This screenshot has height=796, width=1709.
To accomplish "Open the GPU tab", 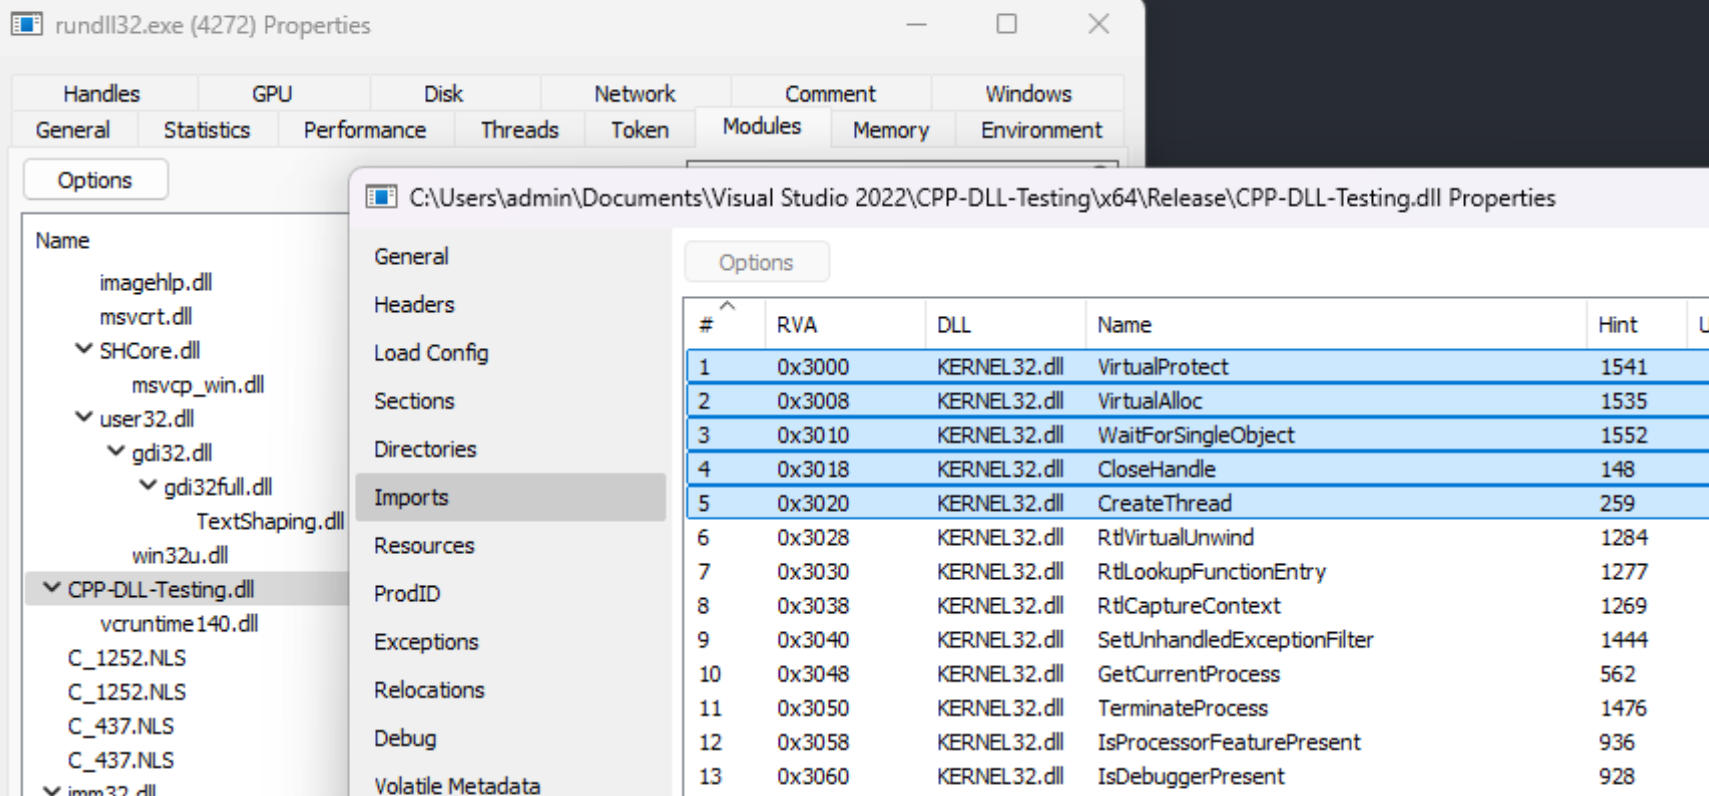I will click(272, 93).
